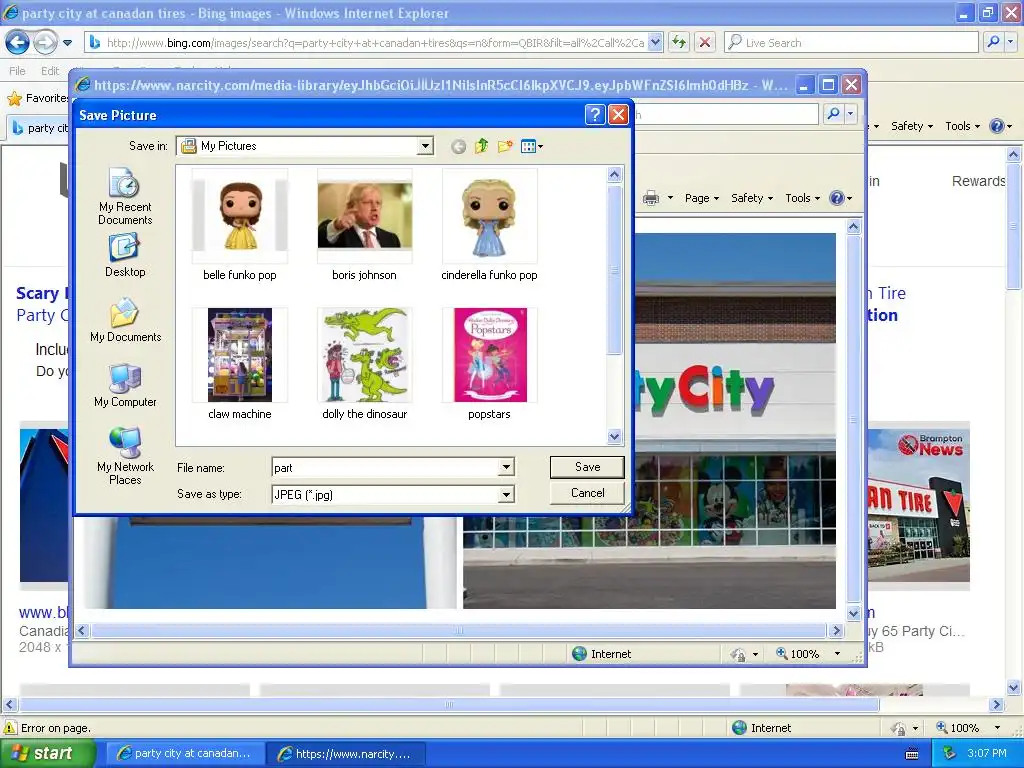
Task: Click the Save Picture help question button
Action: 594,115
